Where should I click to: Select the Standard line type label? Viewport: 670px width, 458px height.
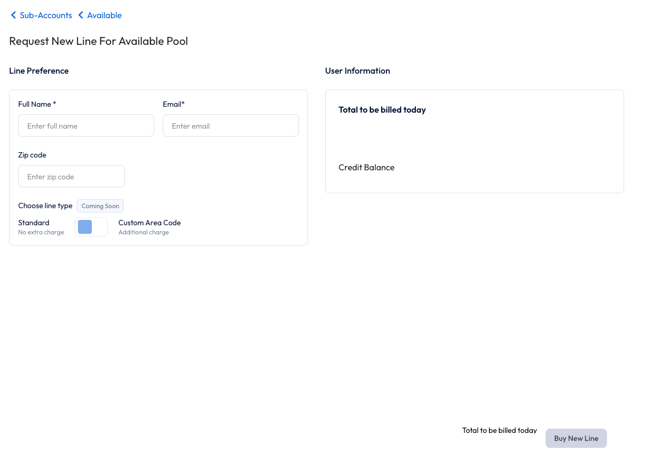(x=34, y=223)
